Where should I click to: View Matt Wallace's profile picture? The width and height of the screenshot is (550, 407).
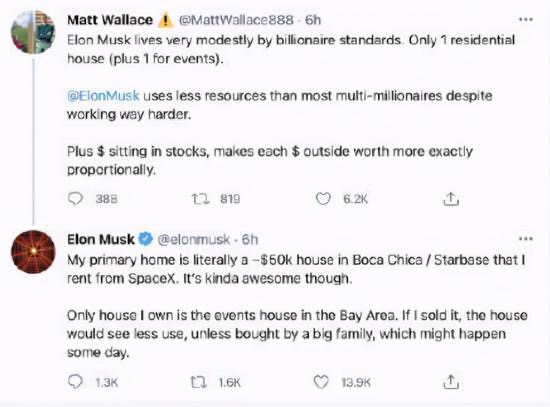click(33, 32)
